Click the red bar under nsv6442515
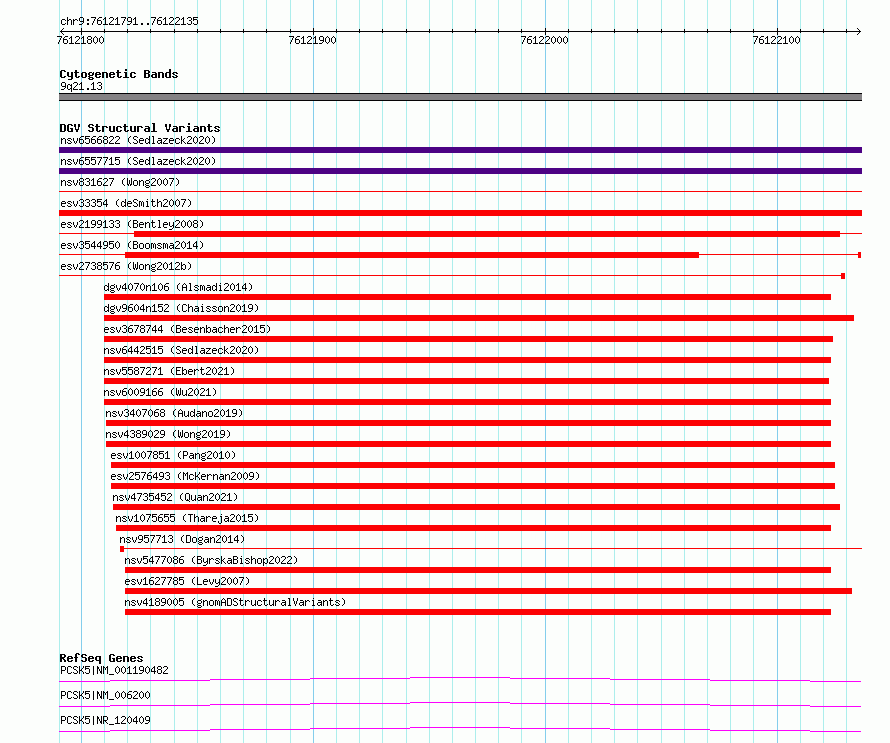 point(467,360)
